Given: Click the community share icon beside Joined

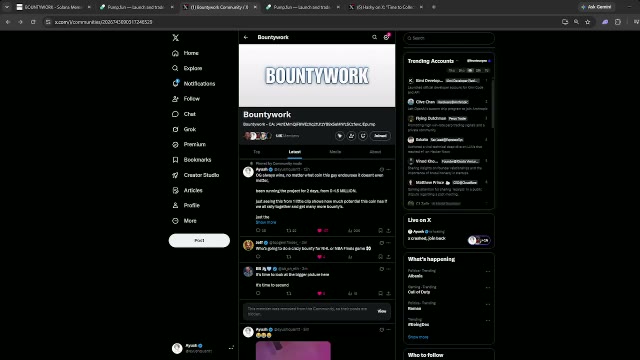Looking at the screenshot, I should click(362, 136).
